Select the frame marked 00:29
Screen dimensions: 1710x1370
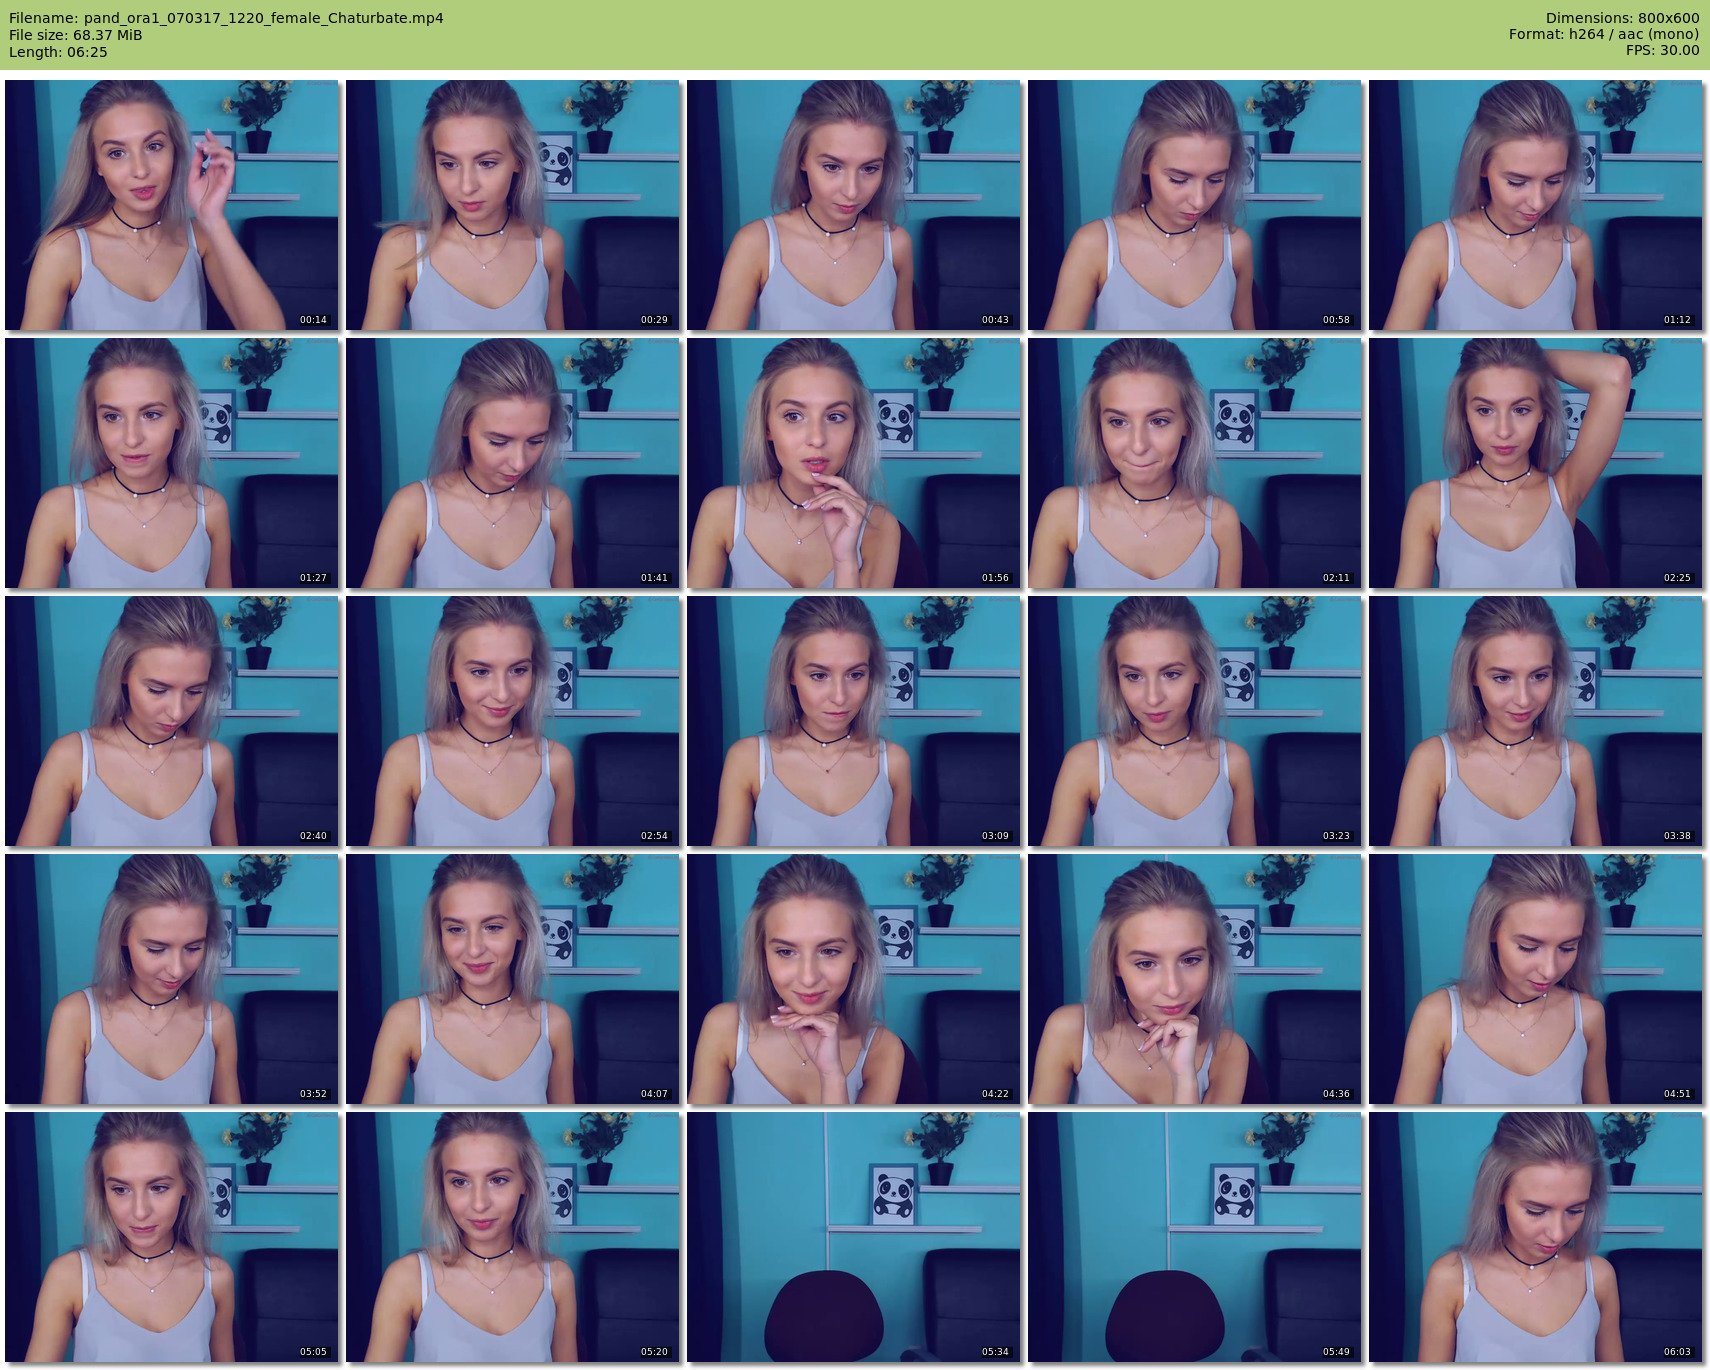click(x=513, y=205)
